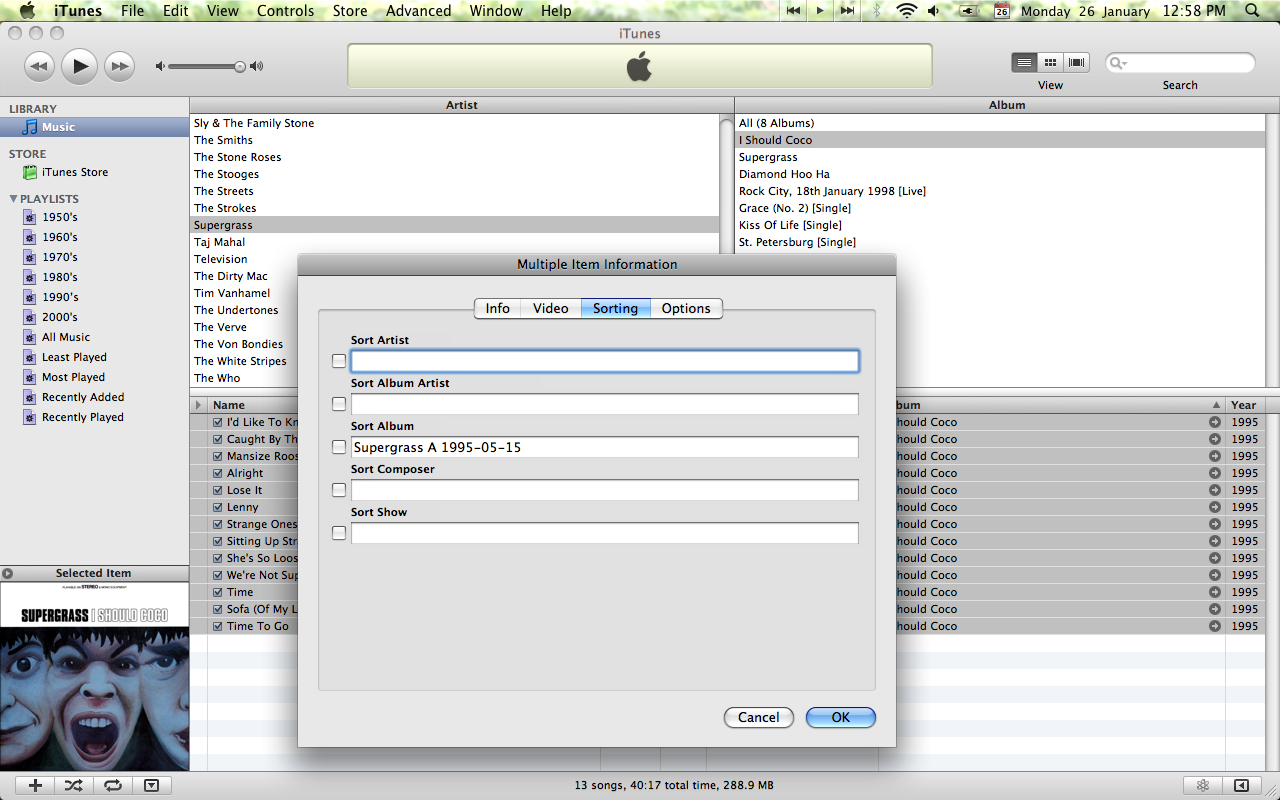Collapse the Playlists section triangle
This screenshot has width=1280, height=800.
(13, 199)
